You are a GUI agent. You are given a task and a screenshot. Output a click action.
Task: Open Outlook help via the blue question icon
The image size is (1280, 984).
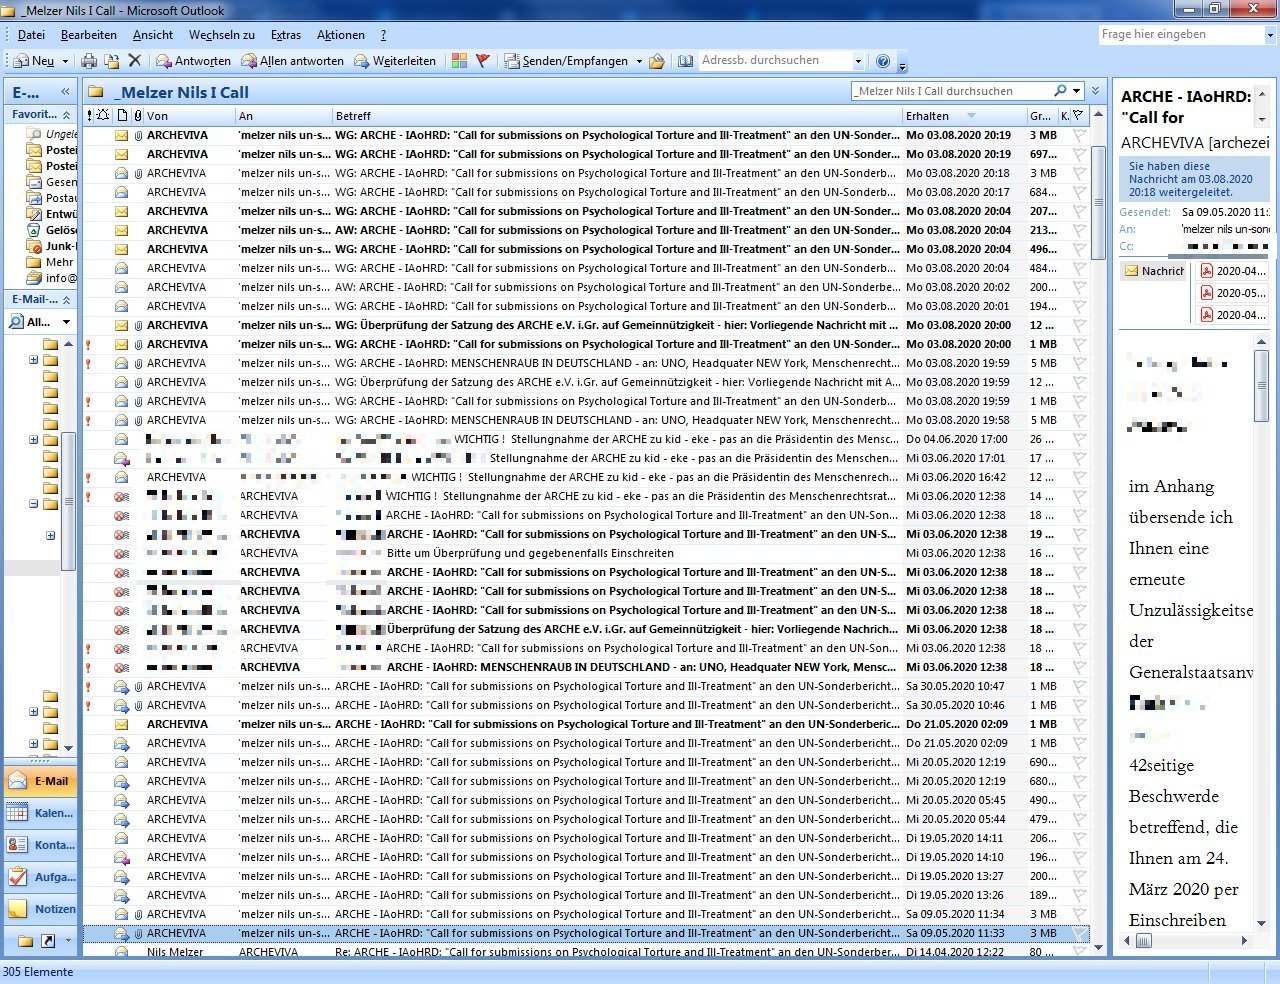point(883,61)
